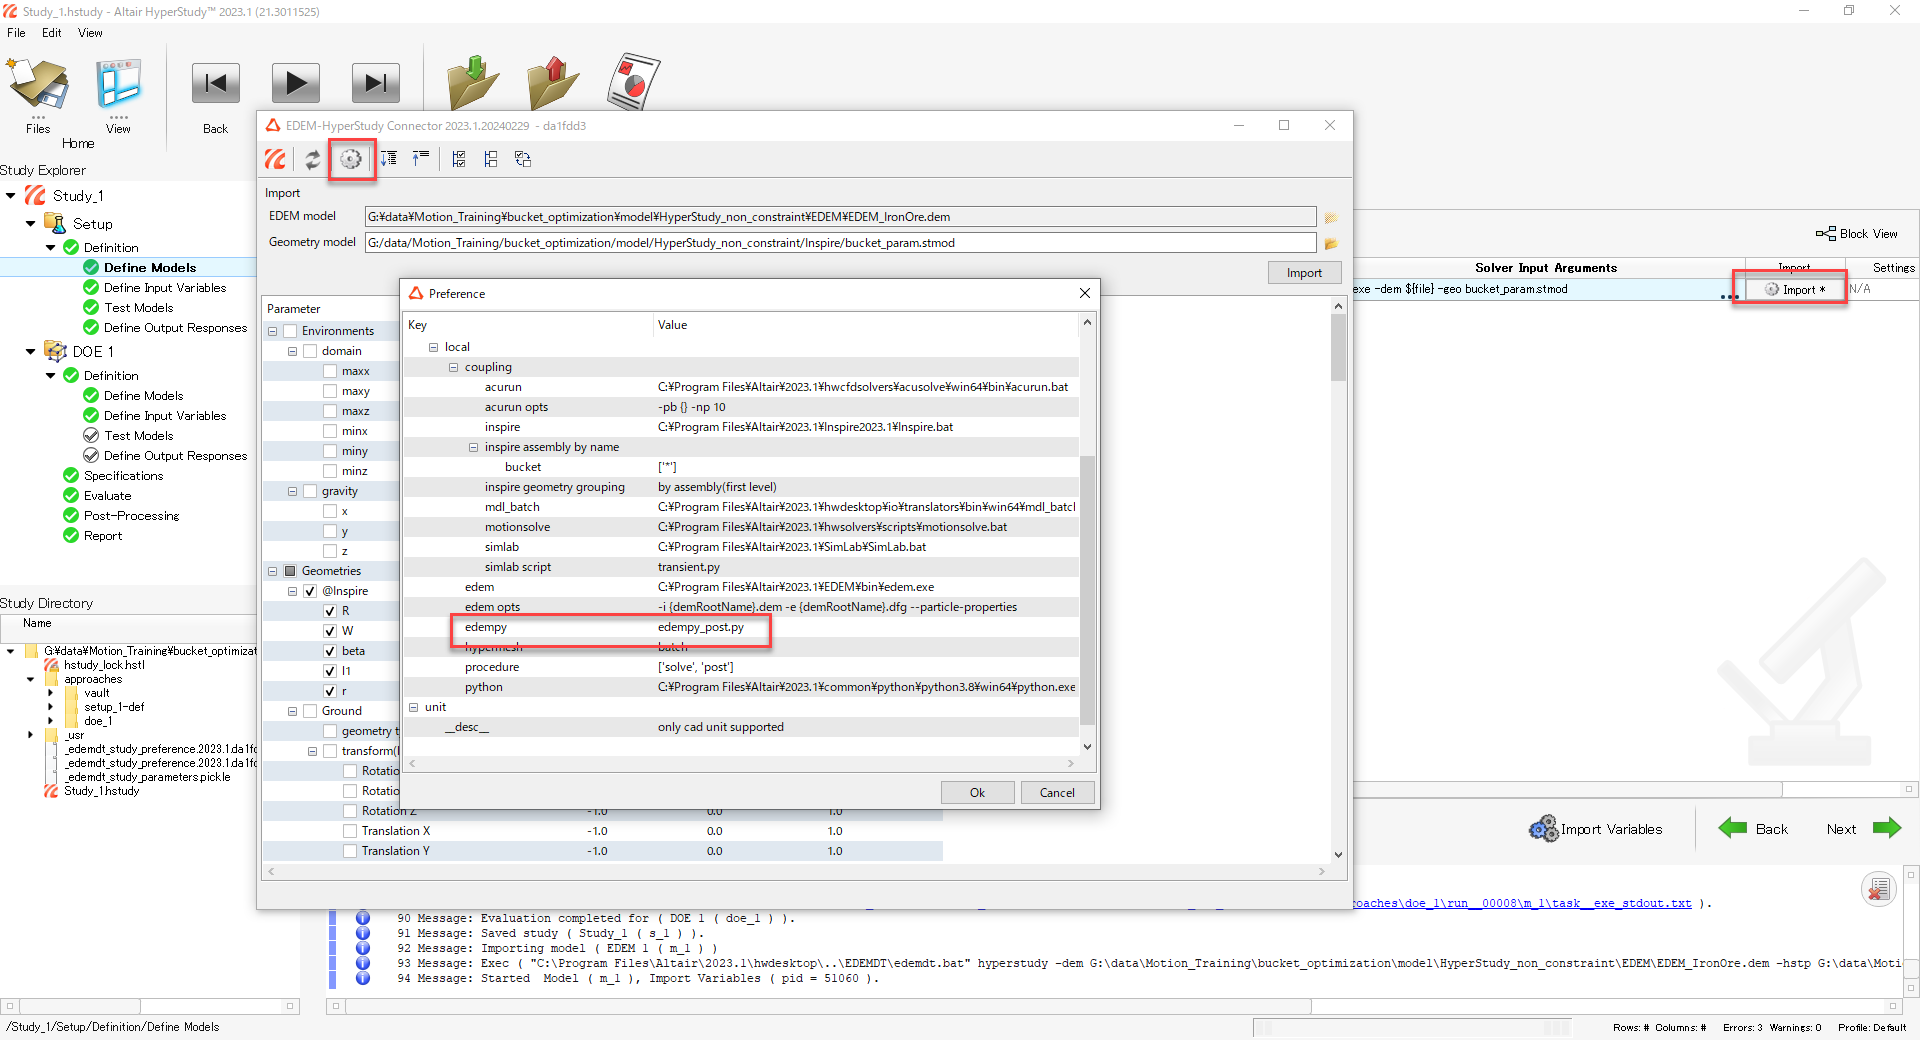Open the File menu
The width and height of the screenshot is (1920, 1040).
(x=16, y=33)
